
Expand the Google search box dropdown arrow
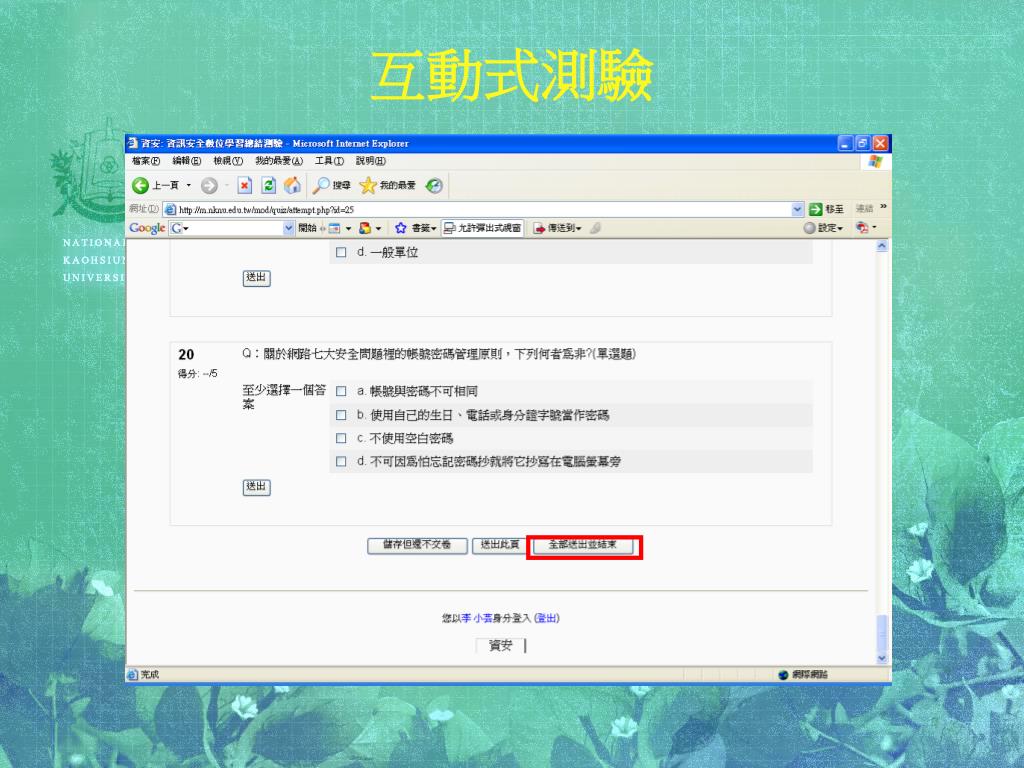288,228
